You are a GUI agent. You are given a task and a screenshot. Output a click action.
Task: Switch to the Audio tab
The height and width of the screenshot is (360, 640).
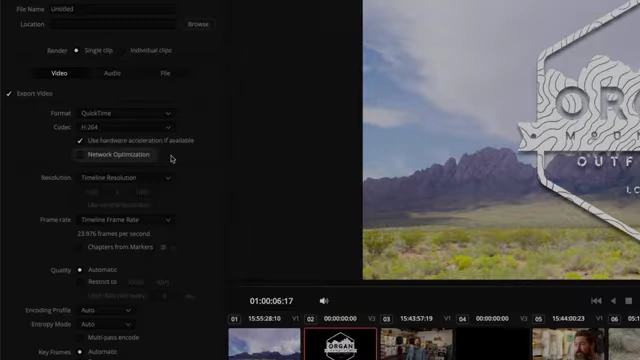pos(112,73)
